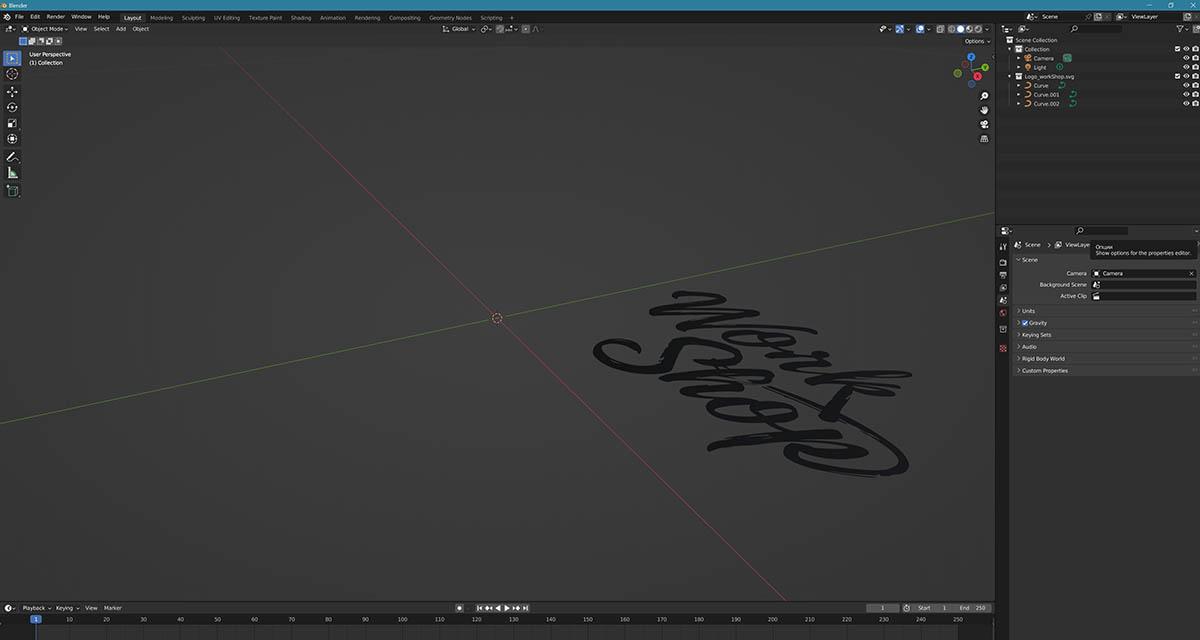This screenshot has width=1200, height=640.
Task: Open the Collection properties tab
Action: [1003, 328]
